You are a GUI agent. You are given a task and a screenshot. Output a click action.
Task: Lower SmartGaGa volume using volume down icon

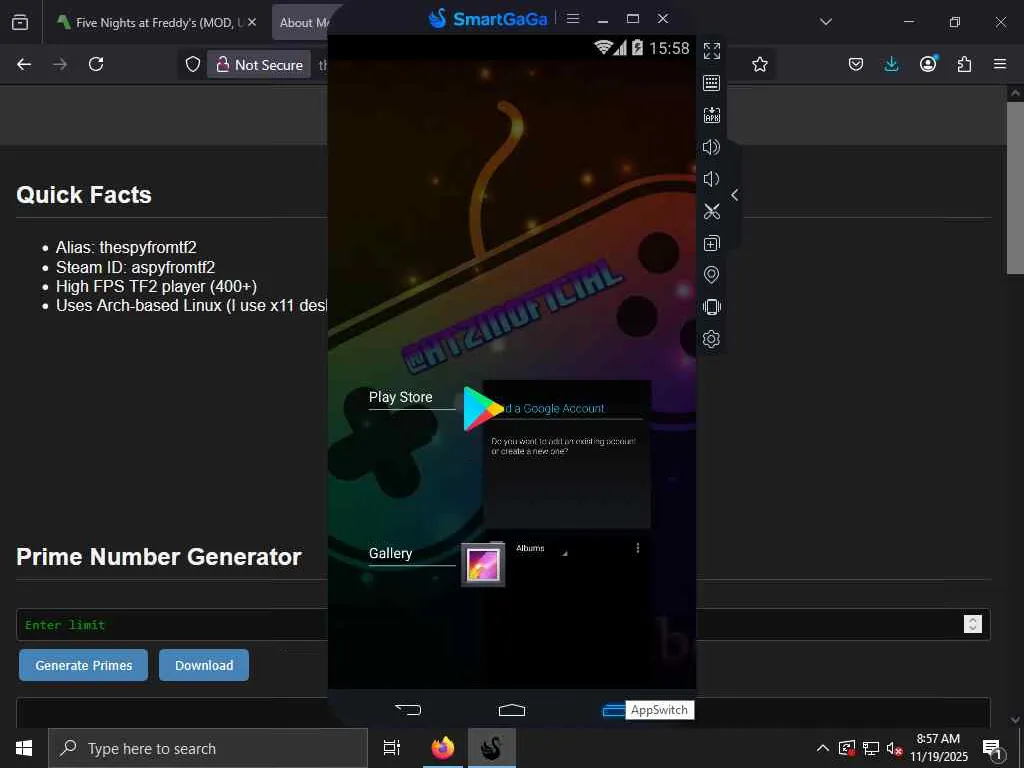[711, 179]
